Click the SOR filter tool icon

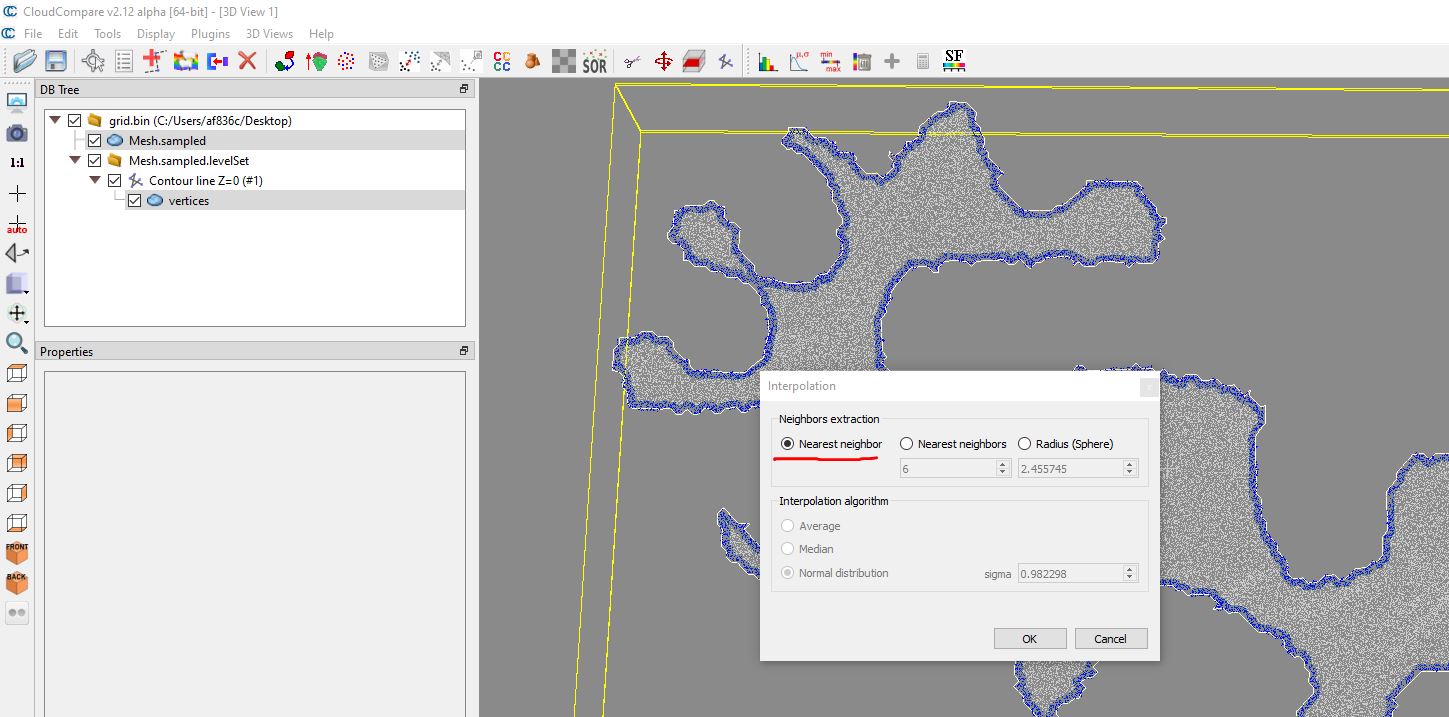point(594,62)
